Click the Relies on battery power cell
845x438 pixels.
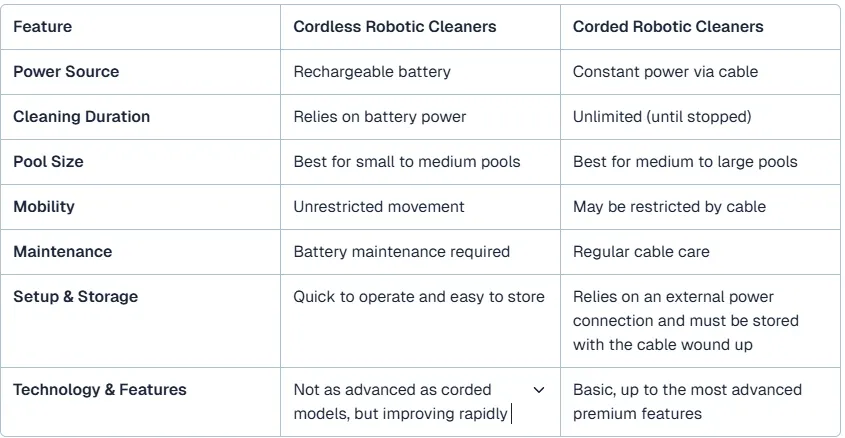click(x=420, y=117)
